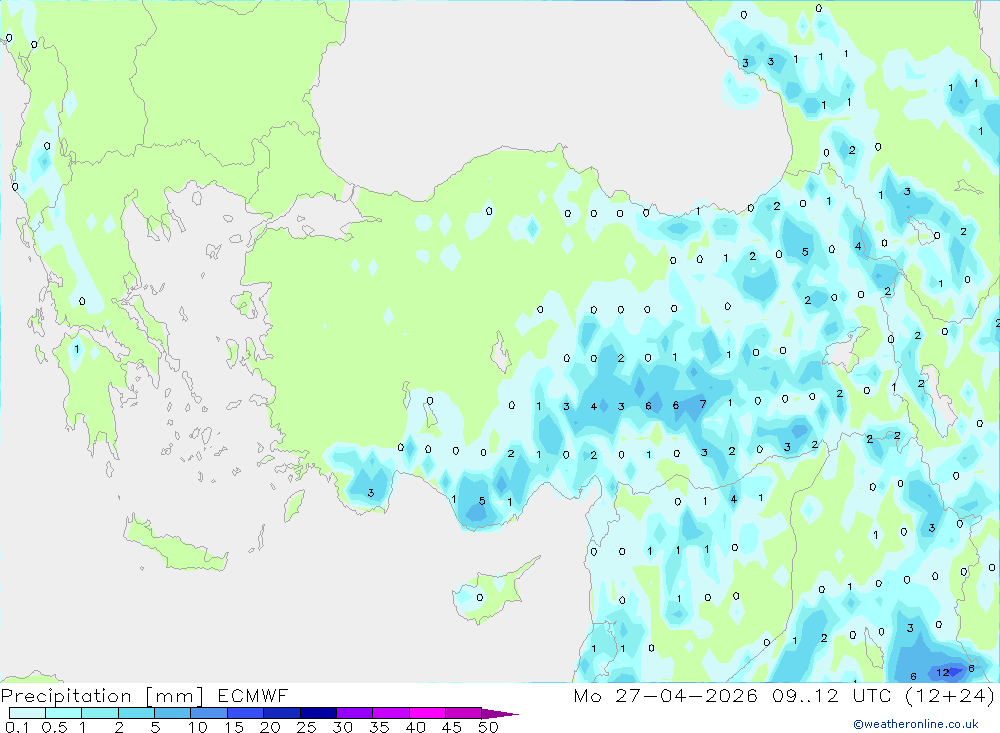Screen dimensions: 1000x733
Task: Click the 35–40 mm violet legend swatch
Action: pos(391,713)
